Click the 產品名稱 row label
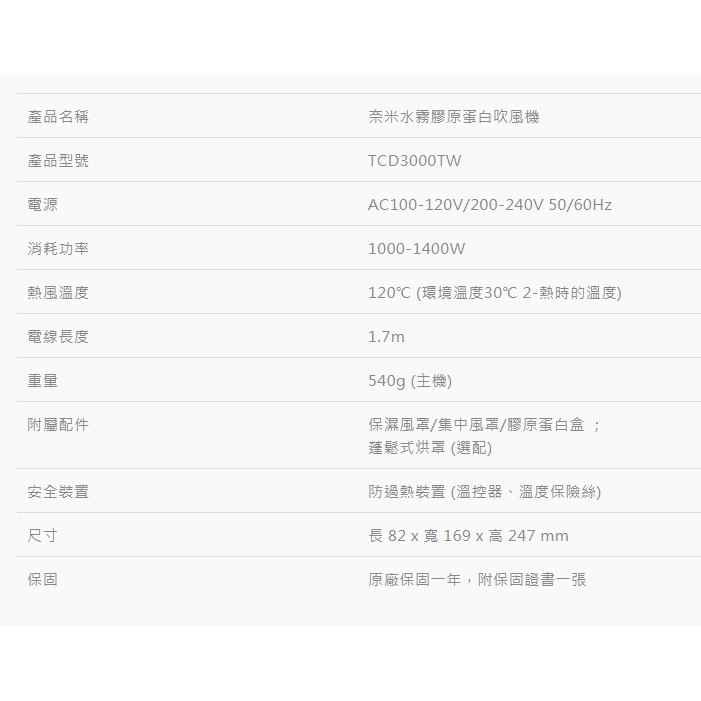This screenshot has width=701, height=701. click(58, 117)
